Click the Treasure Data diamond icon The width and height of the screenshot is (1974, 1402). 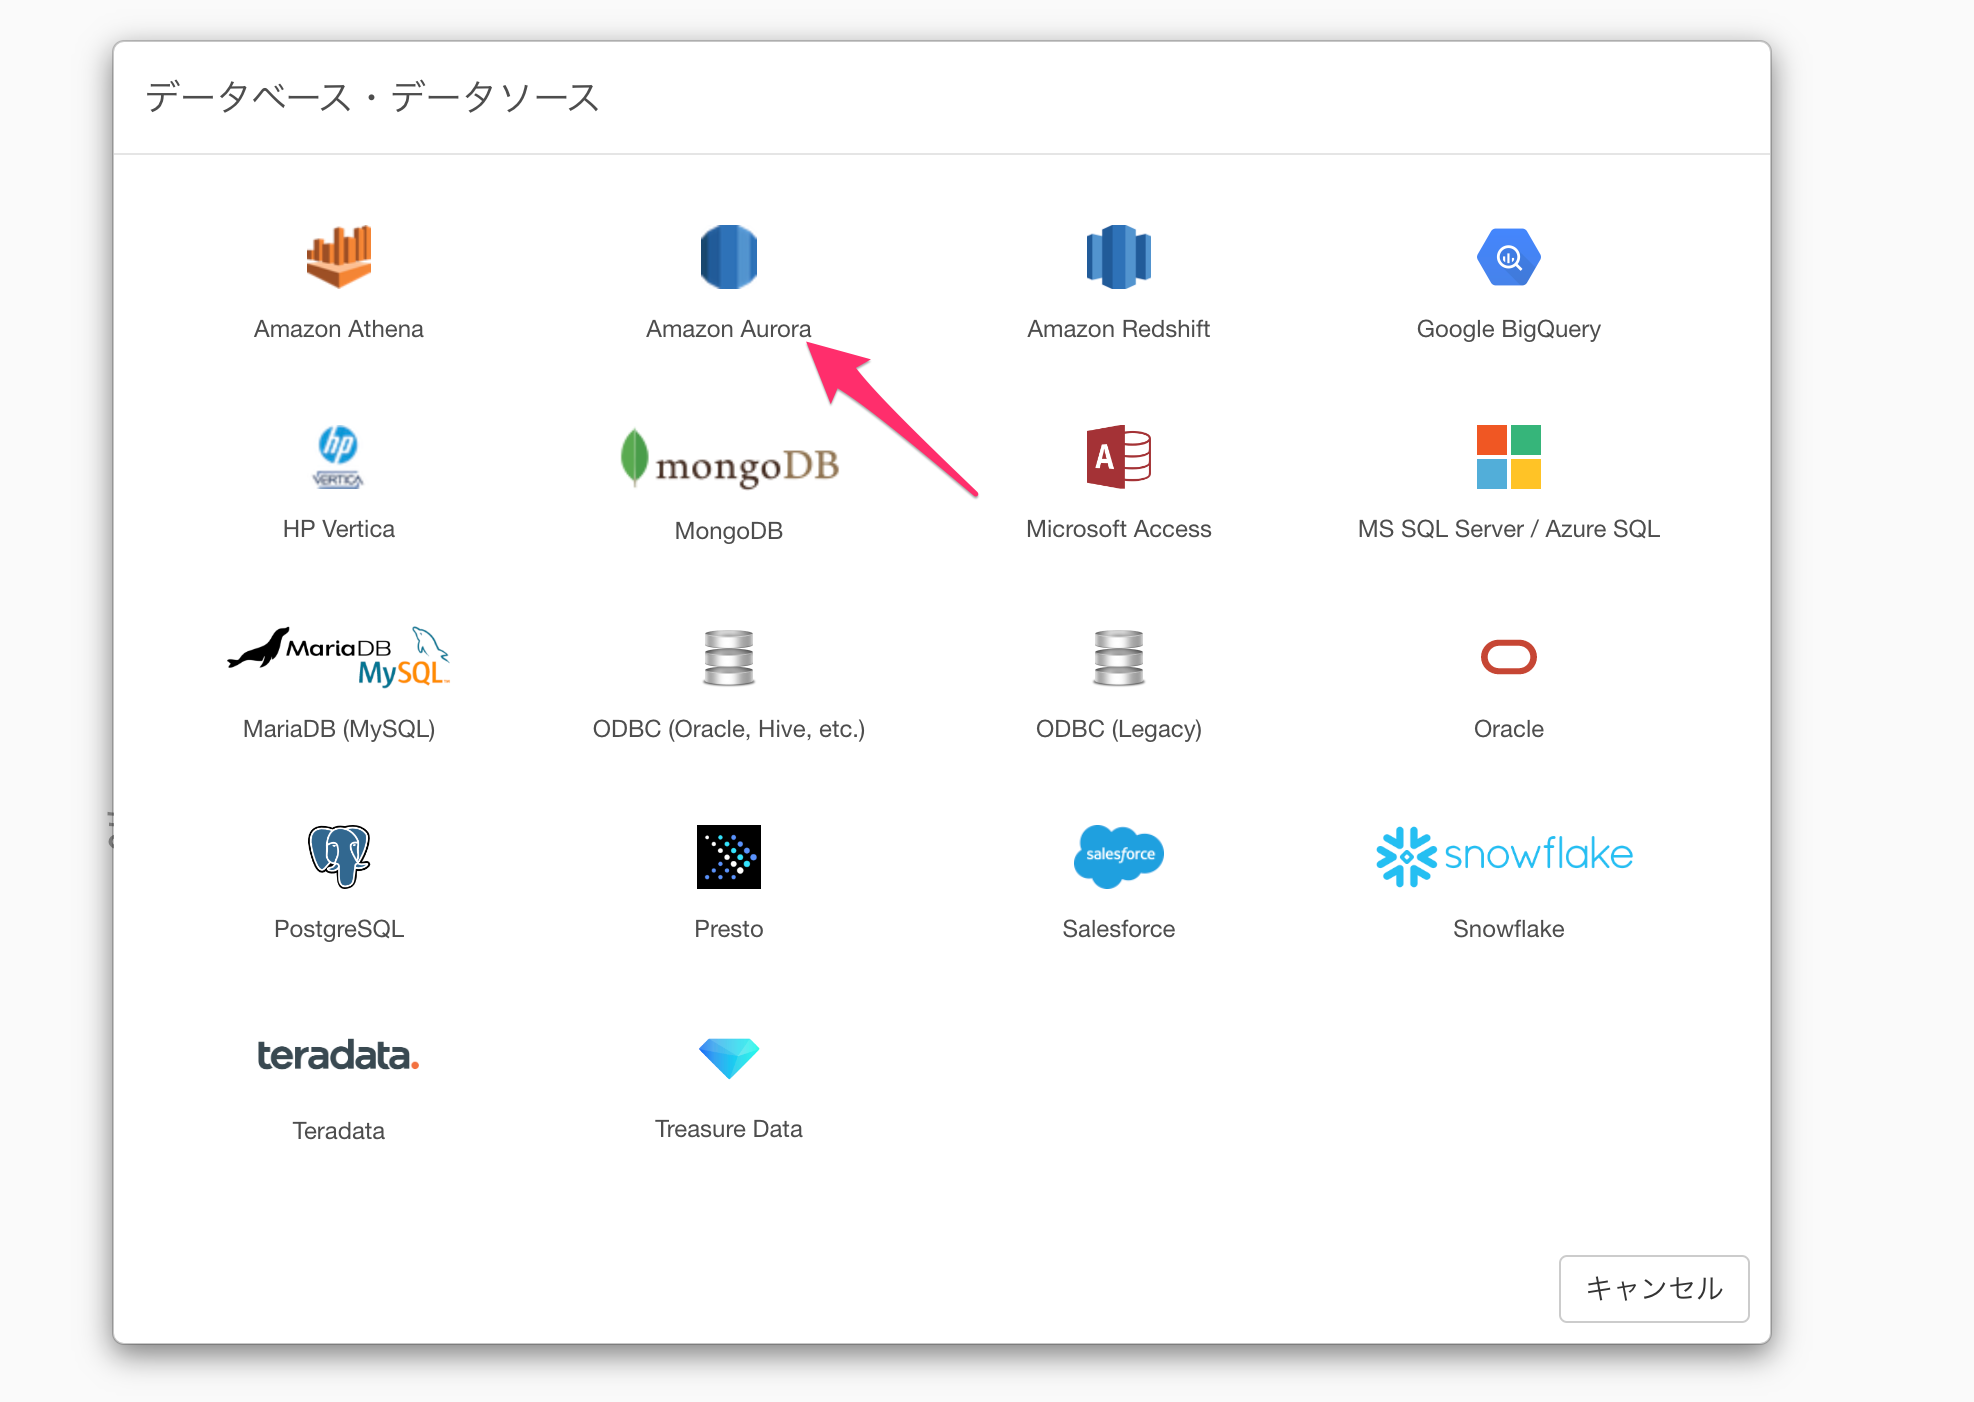pyautogui.click(x=728, y=1058)
